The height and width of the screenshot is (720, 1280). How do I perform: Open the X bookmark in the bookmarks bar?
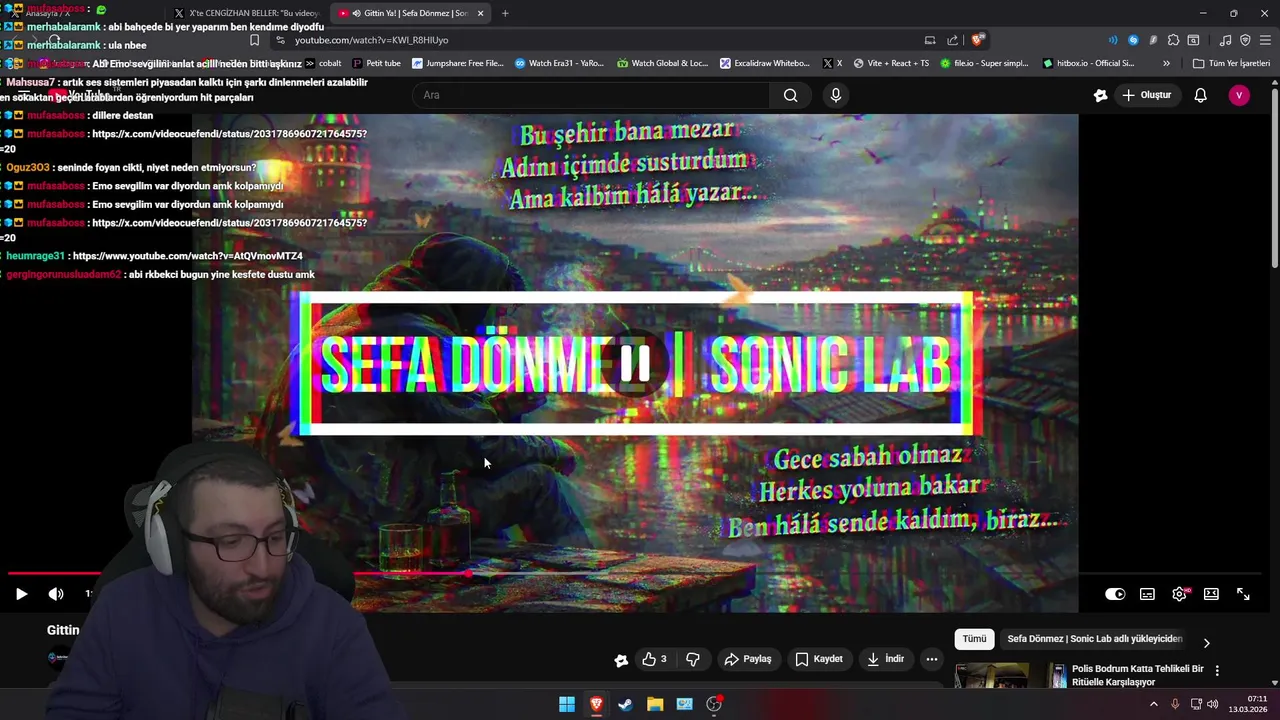[x=832, y=63]
